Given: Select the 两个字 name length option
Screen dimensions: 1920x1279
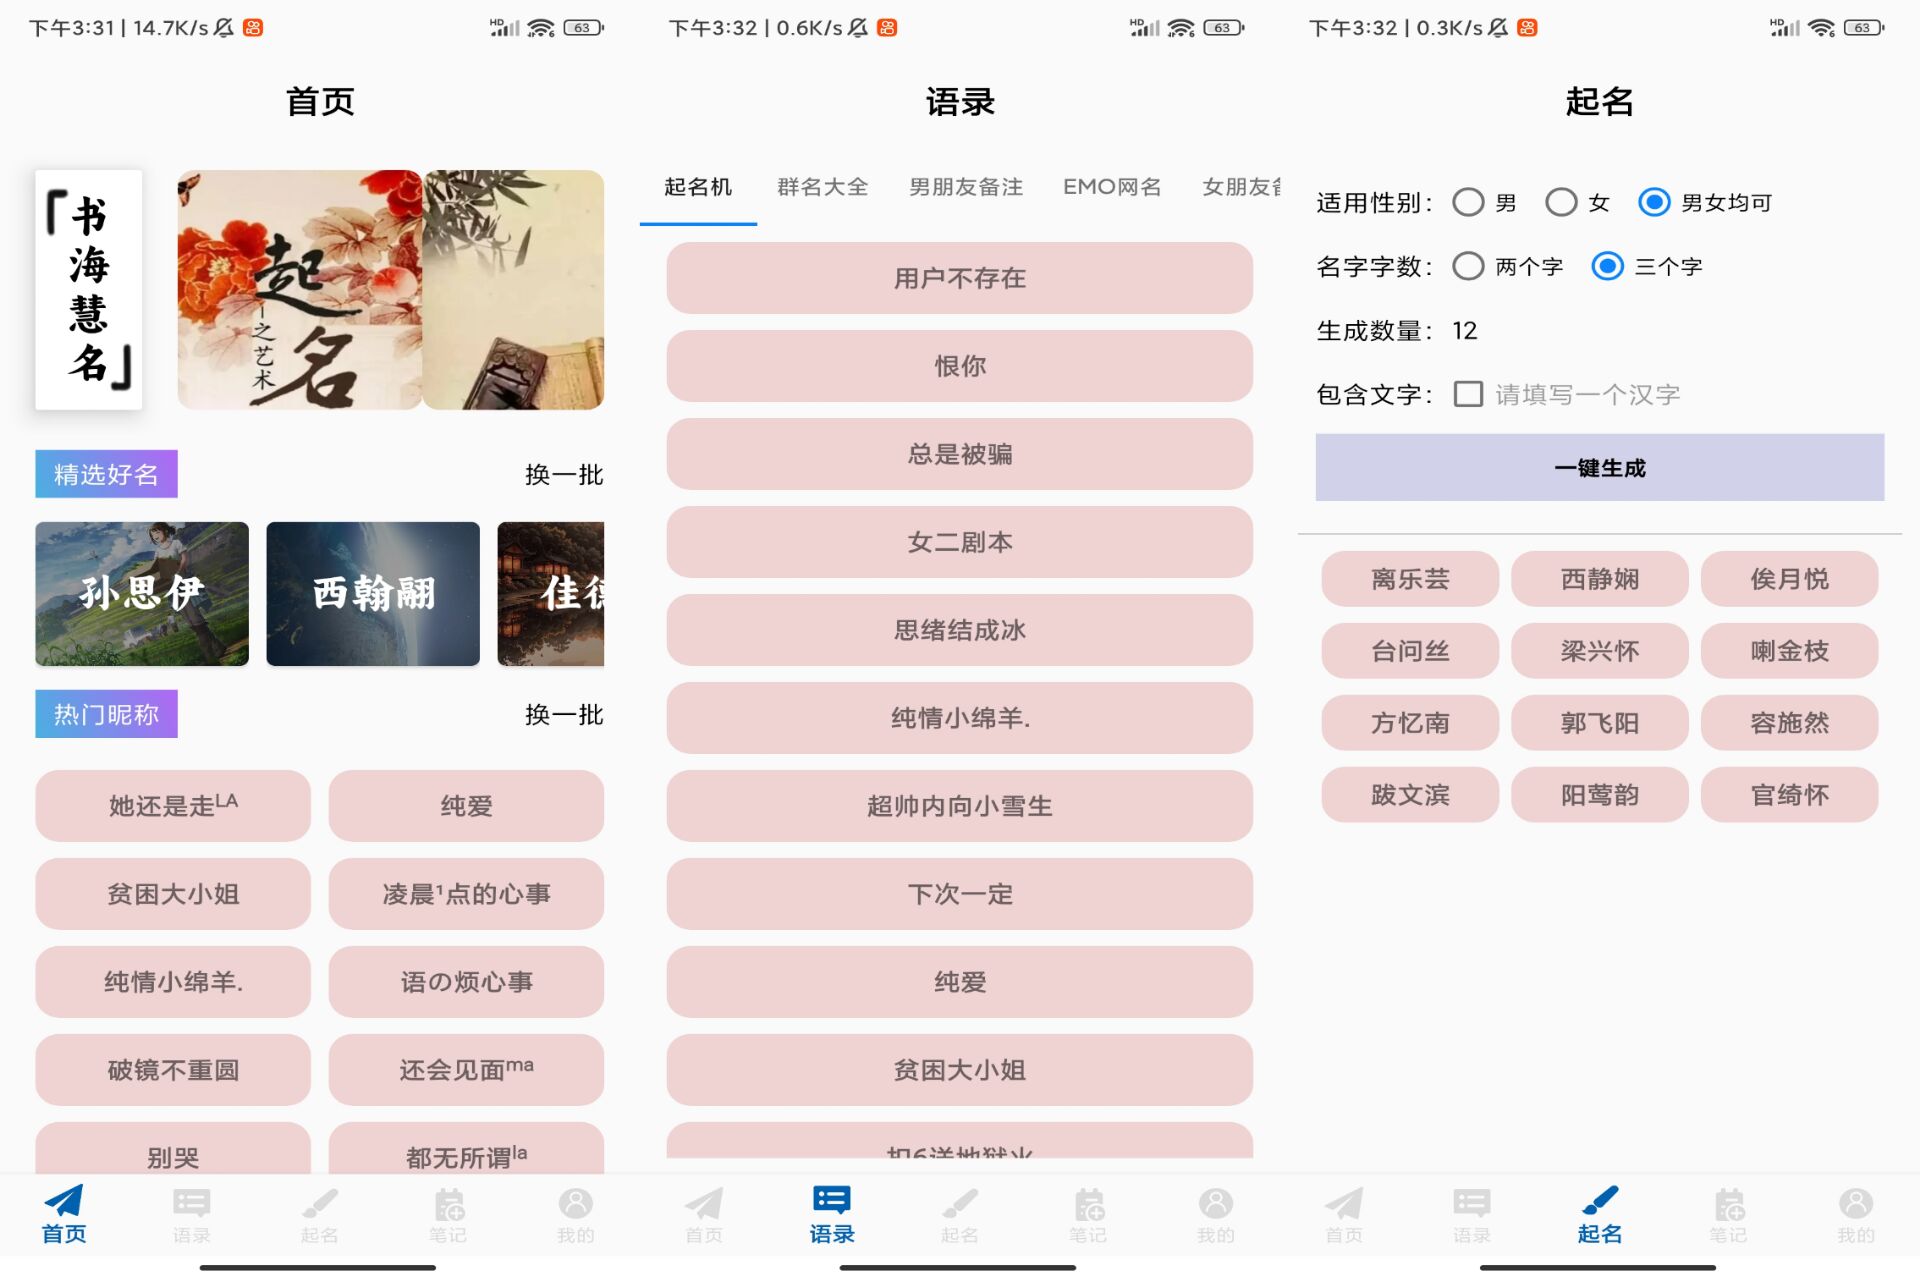Looking at the screenshot, I should (x=1468, y=267).
